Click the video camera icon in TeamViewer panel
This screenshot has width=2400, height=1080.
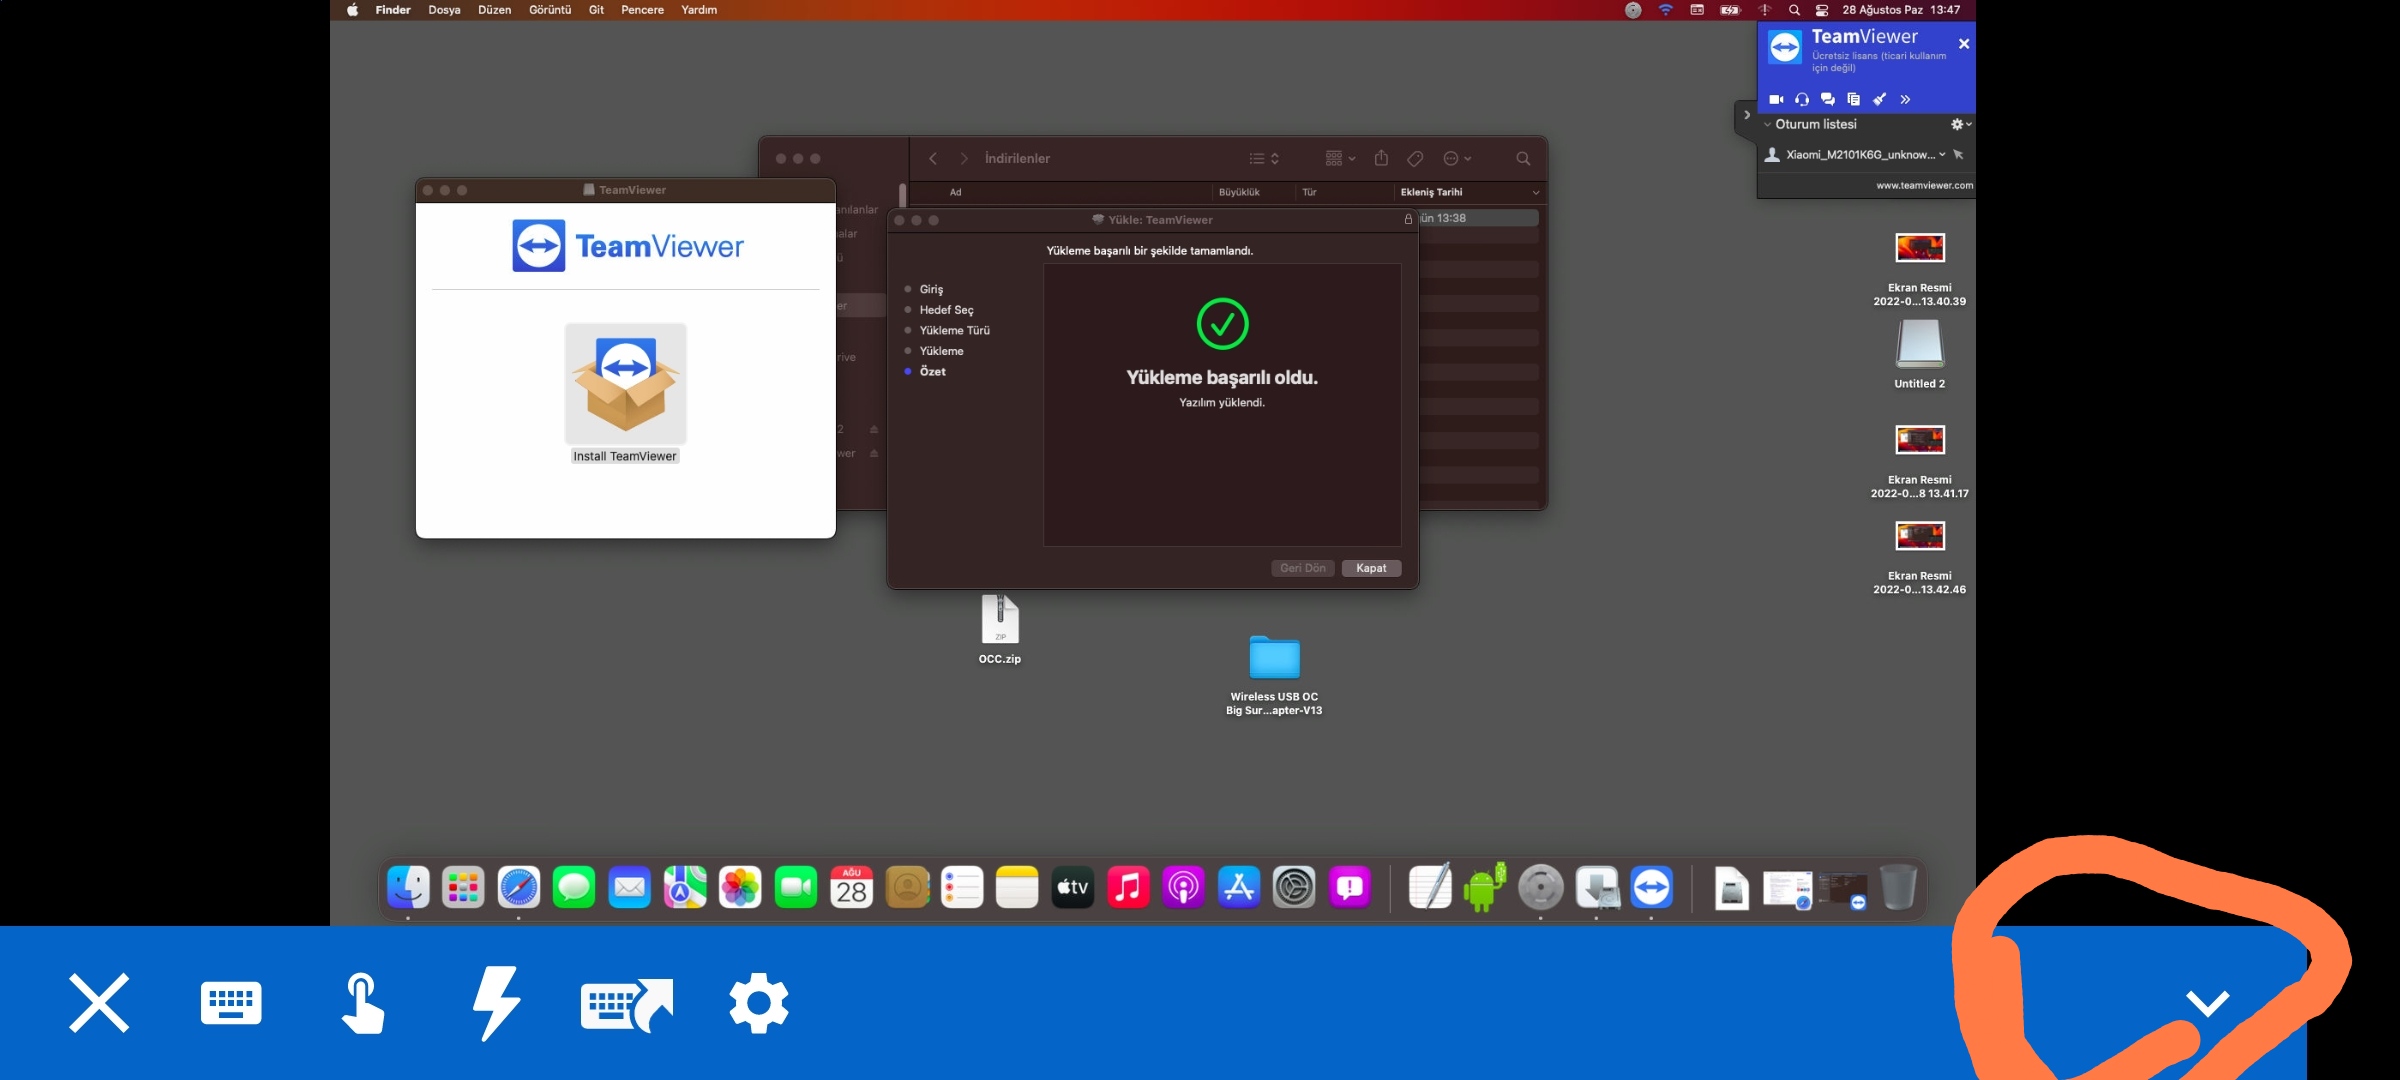[x=1776, y=99]
